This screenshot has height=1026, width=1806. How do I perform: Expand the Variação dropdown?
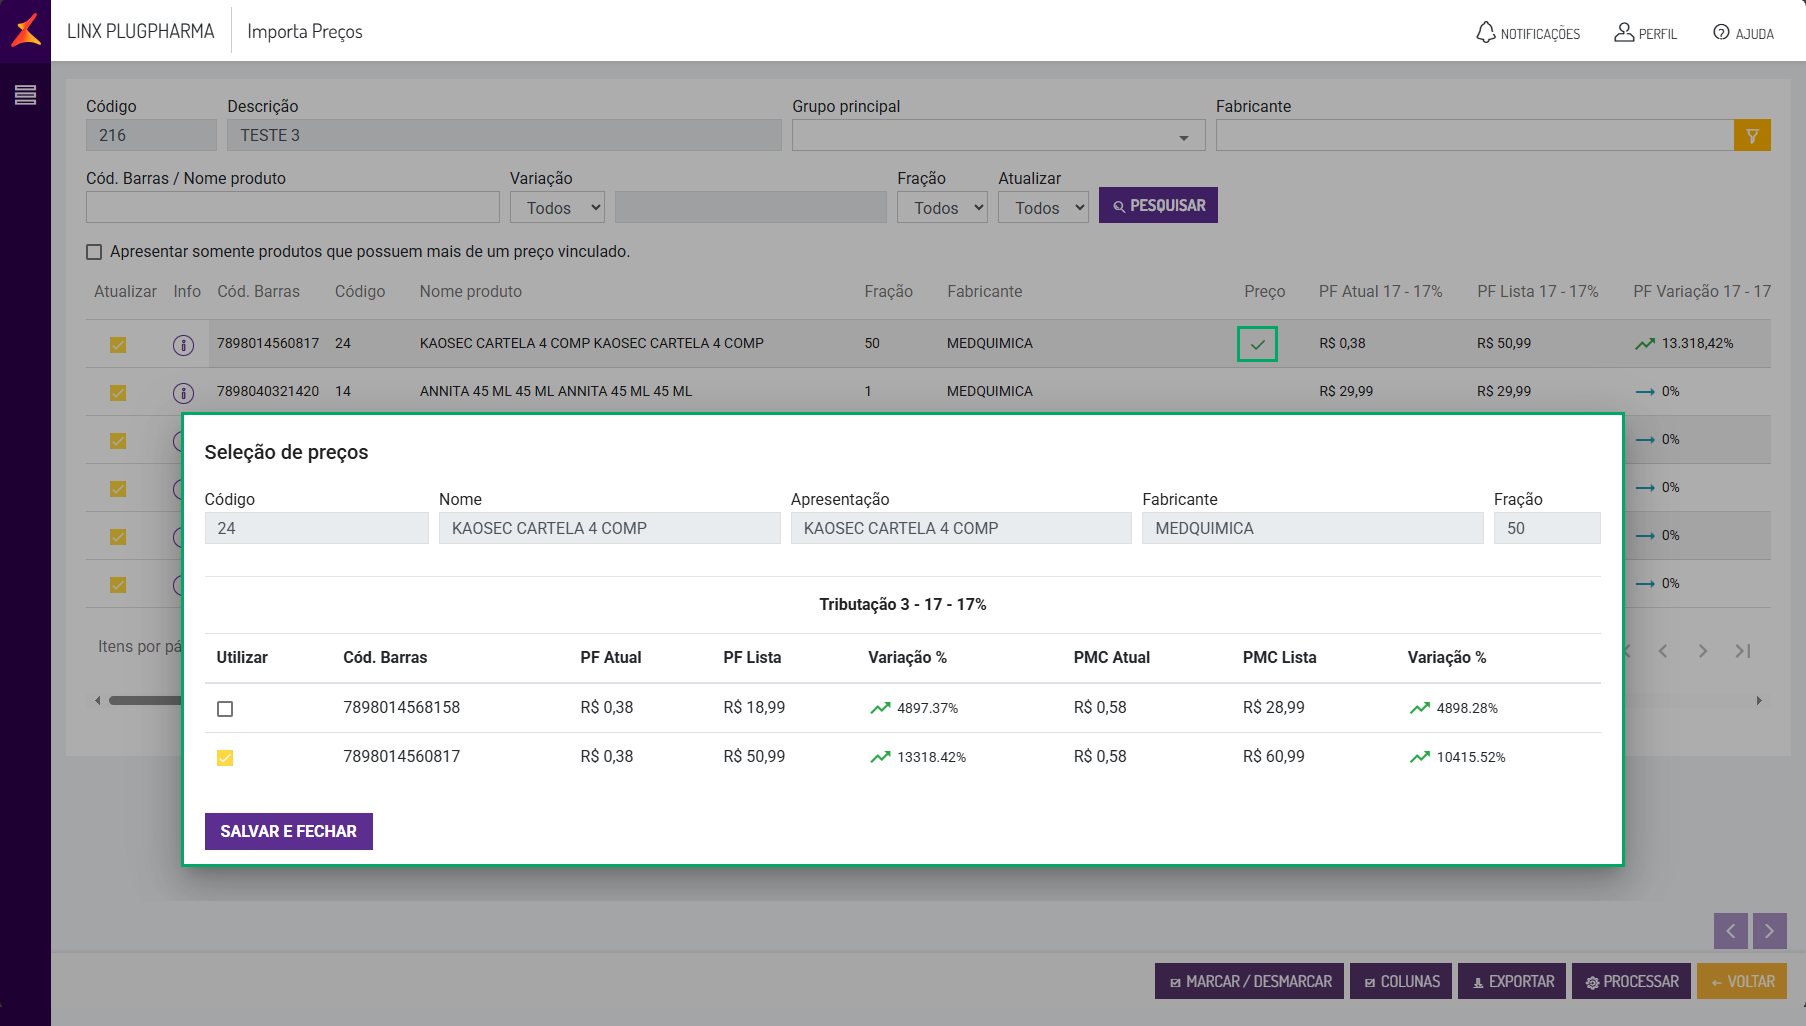point(558,208)
